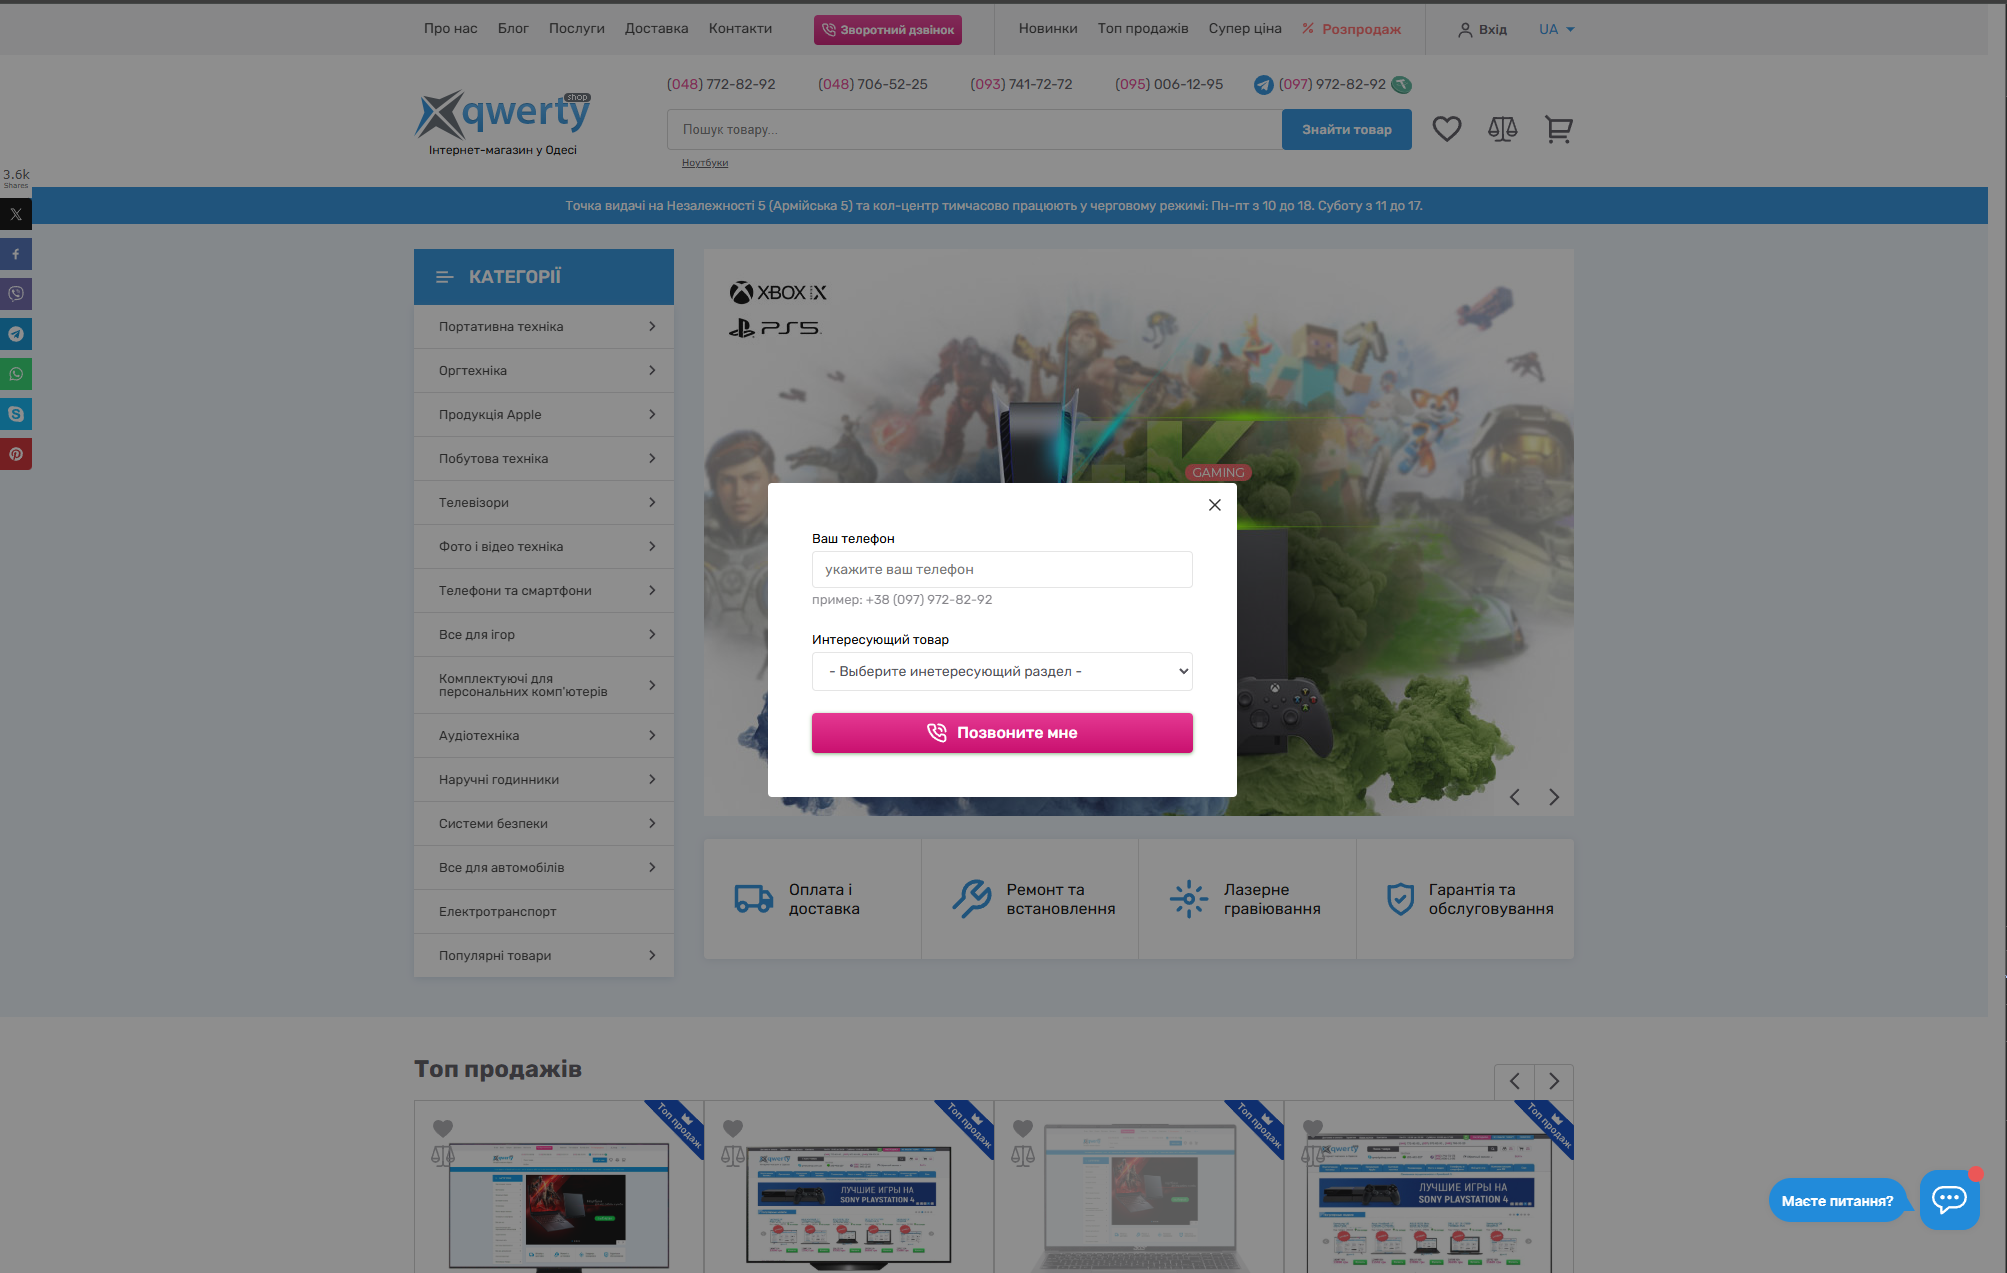Open the Доставка menu item
This screenshot has width=2007, height=1273.
click(656, 28)
